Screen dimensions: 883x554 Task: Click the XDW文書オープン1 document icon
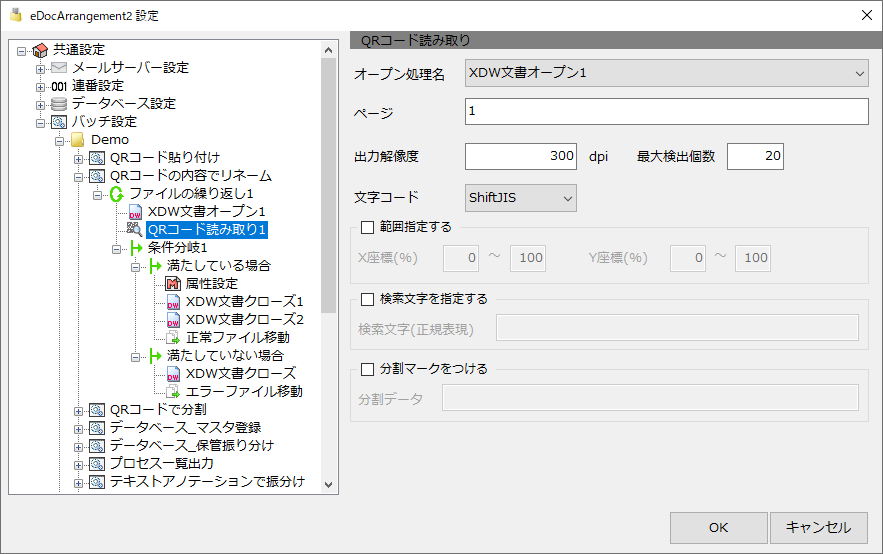(135, 212)
